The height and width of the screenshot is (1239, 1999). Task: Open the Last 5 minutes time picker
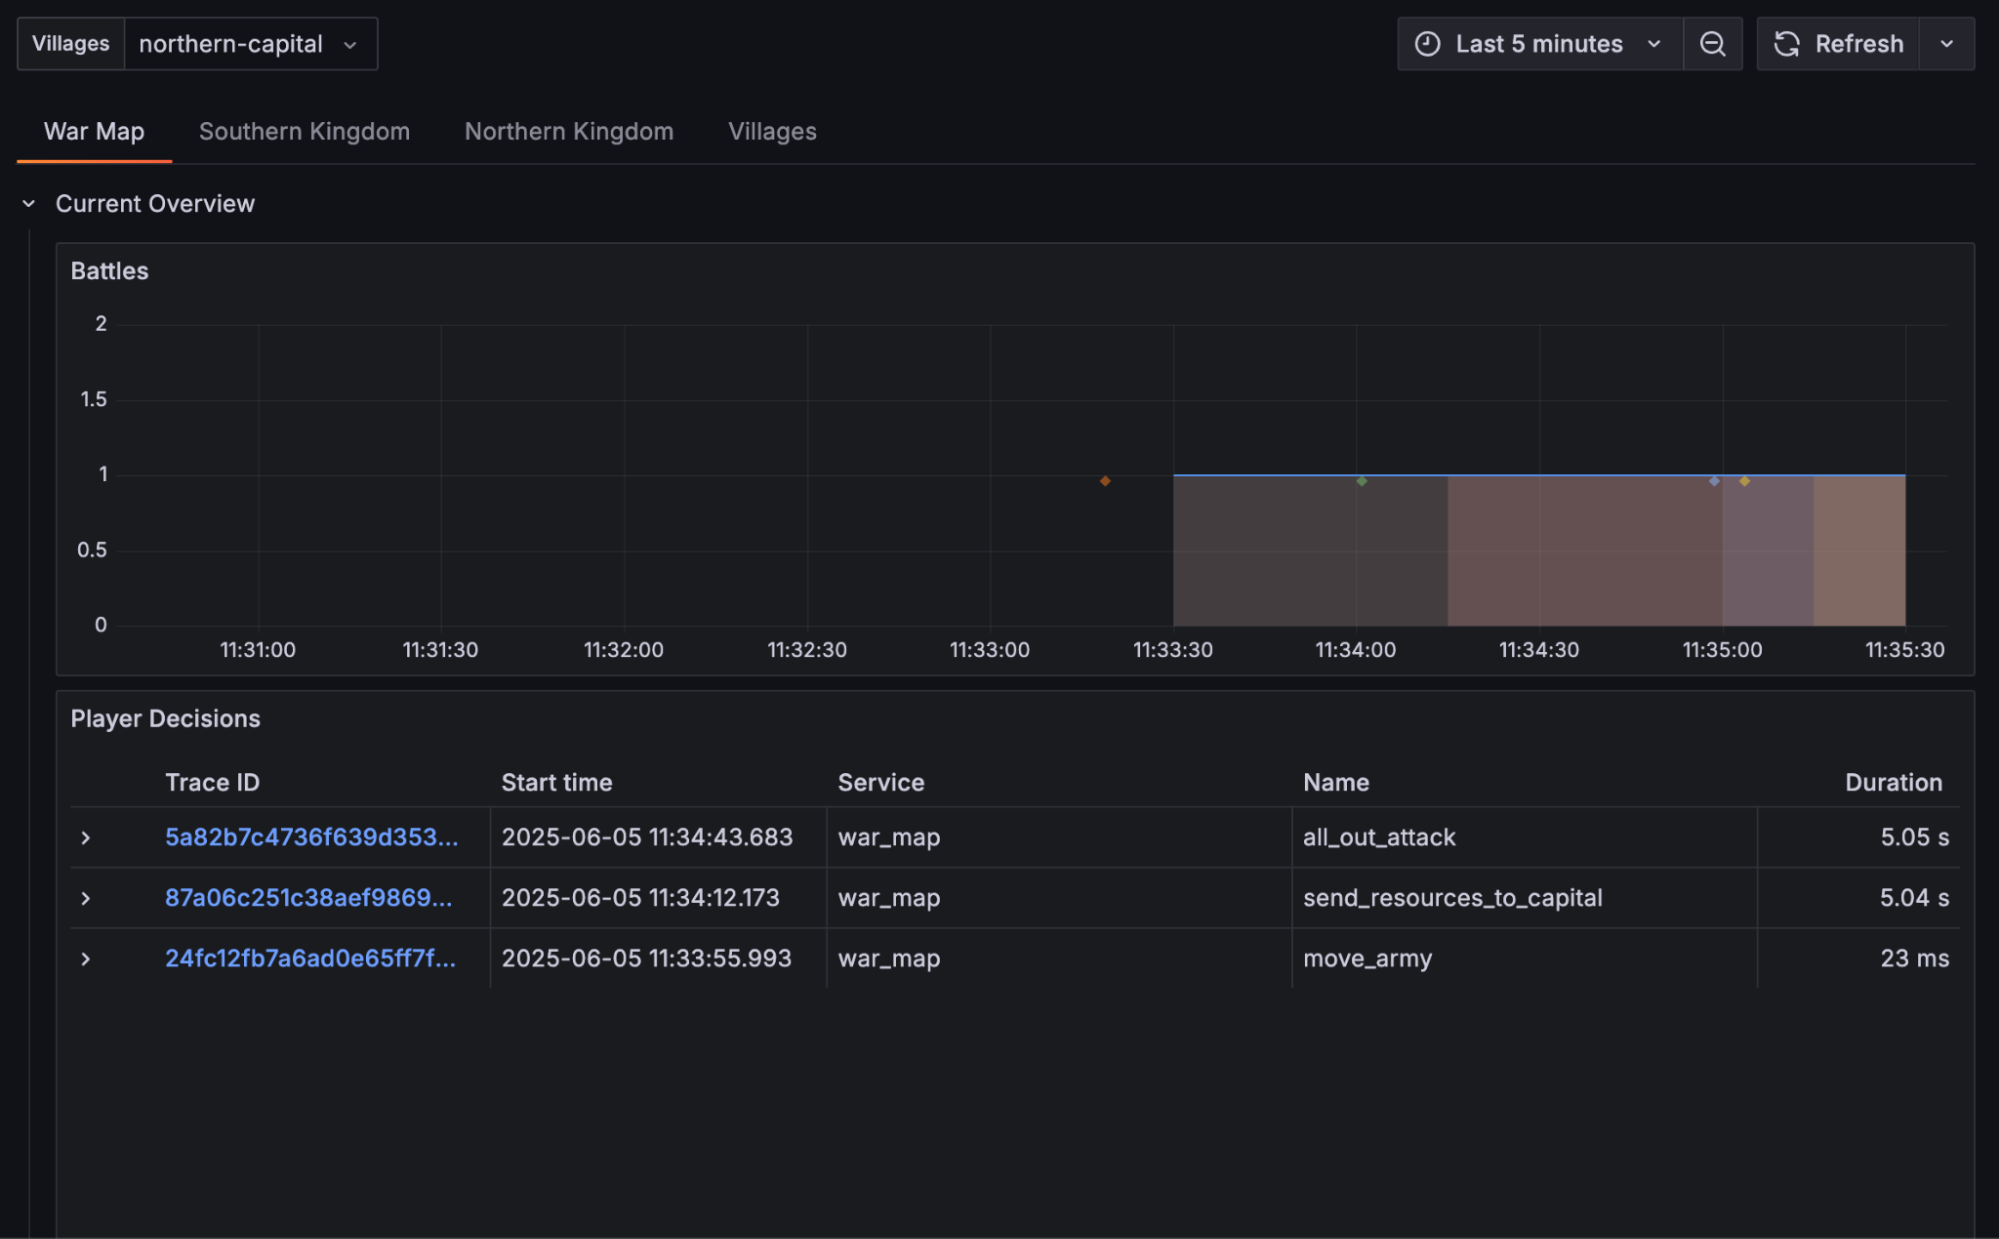coord(1539,44)
